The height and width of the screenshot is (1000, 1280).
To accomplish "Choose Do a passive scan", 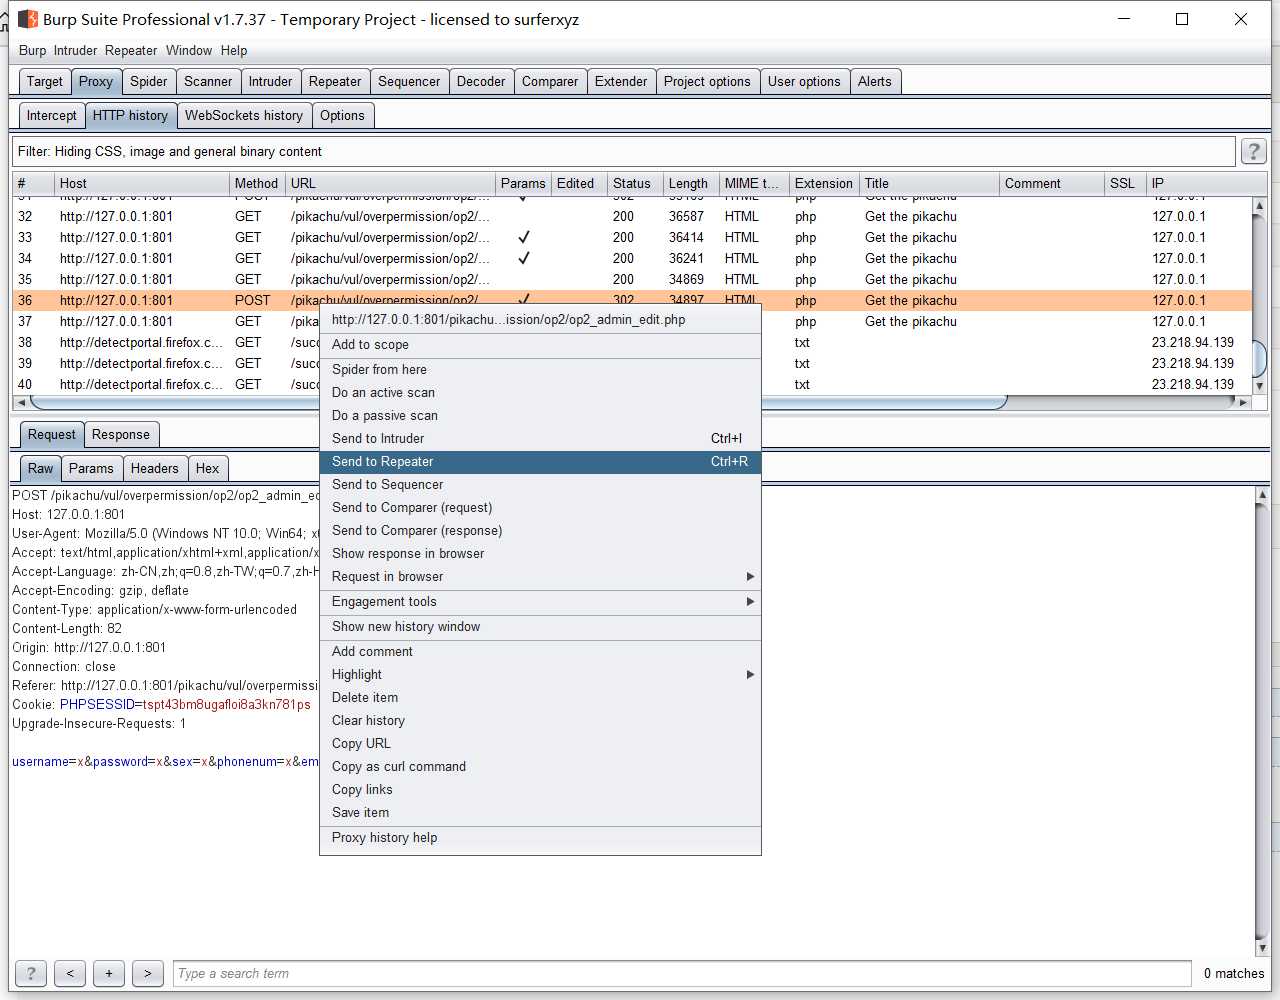I will coord(540,415).
